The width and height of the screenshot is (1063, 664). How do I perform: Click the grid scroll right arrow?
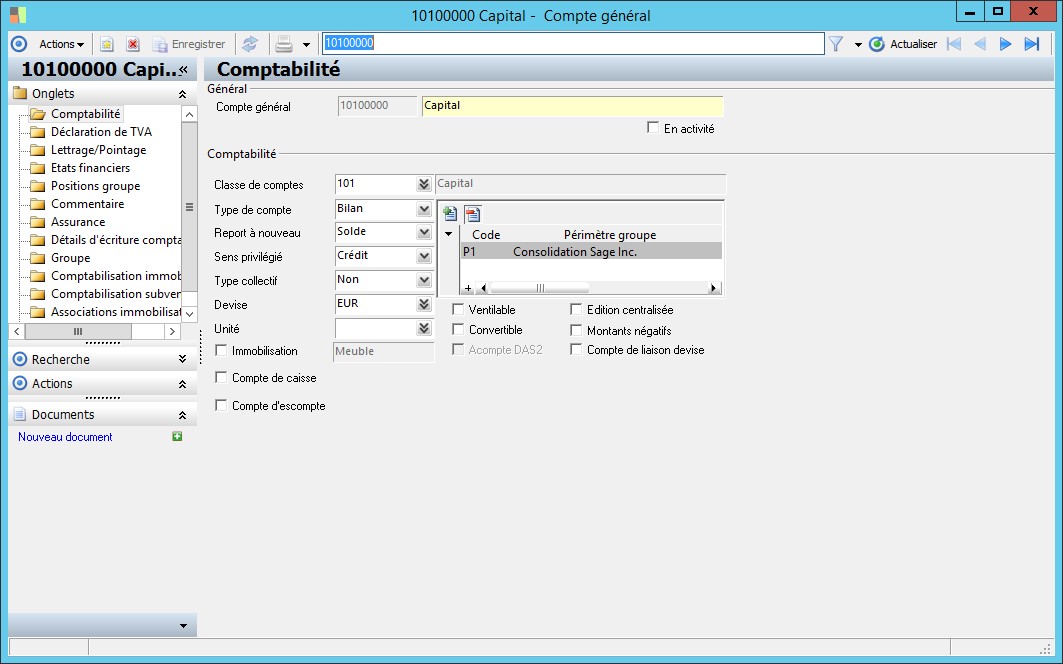point(713,288)
